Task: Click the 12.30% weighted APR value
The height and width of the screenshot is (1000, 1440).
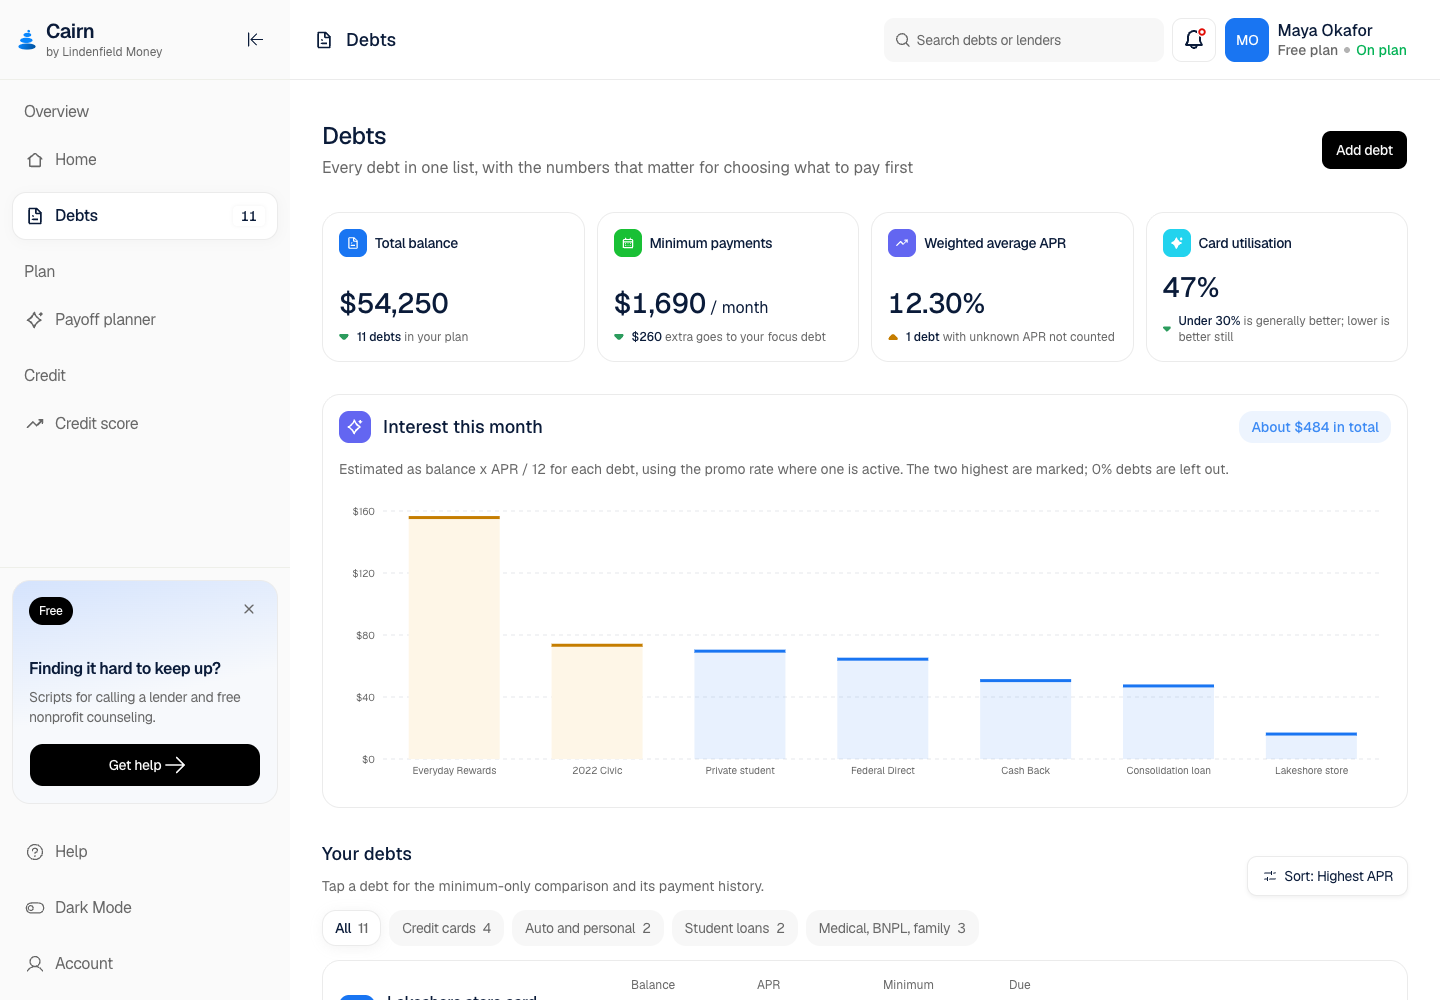Action: tap(937, 303)
